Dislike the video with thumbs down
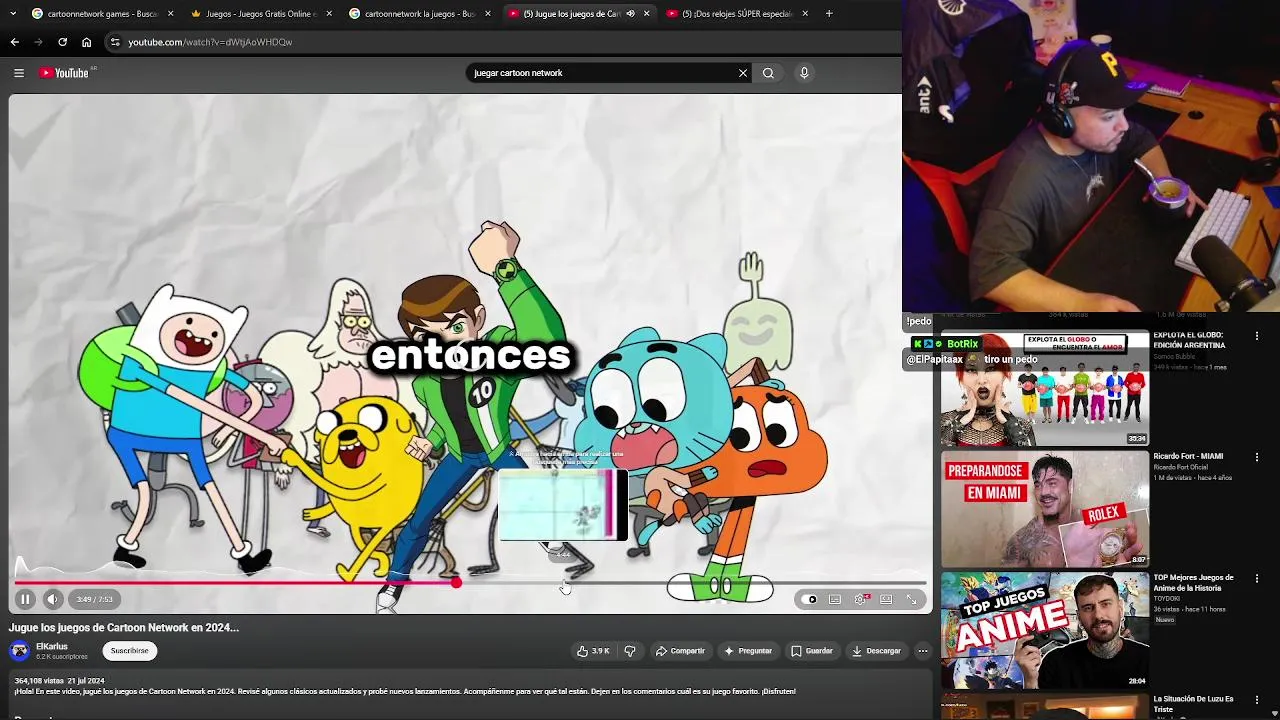Viewport: 1280px width, 720px height. coord(630,651)
